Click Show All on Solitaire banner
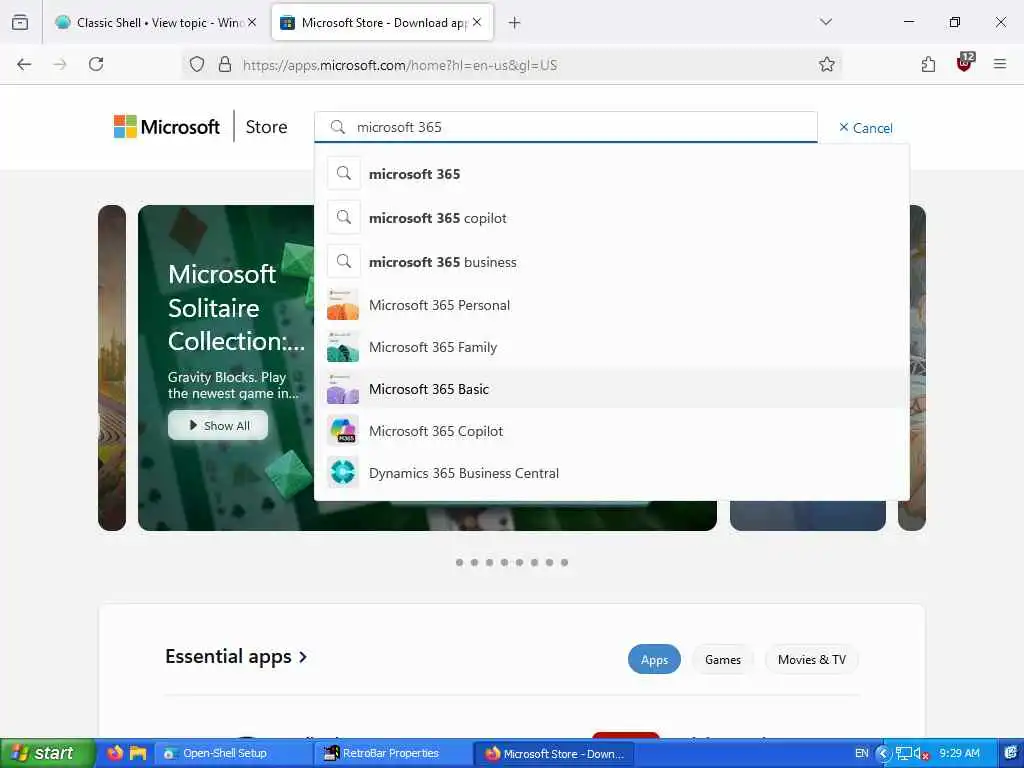1024x768 pixels. click(218, 425)
